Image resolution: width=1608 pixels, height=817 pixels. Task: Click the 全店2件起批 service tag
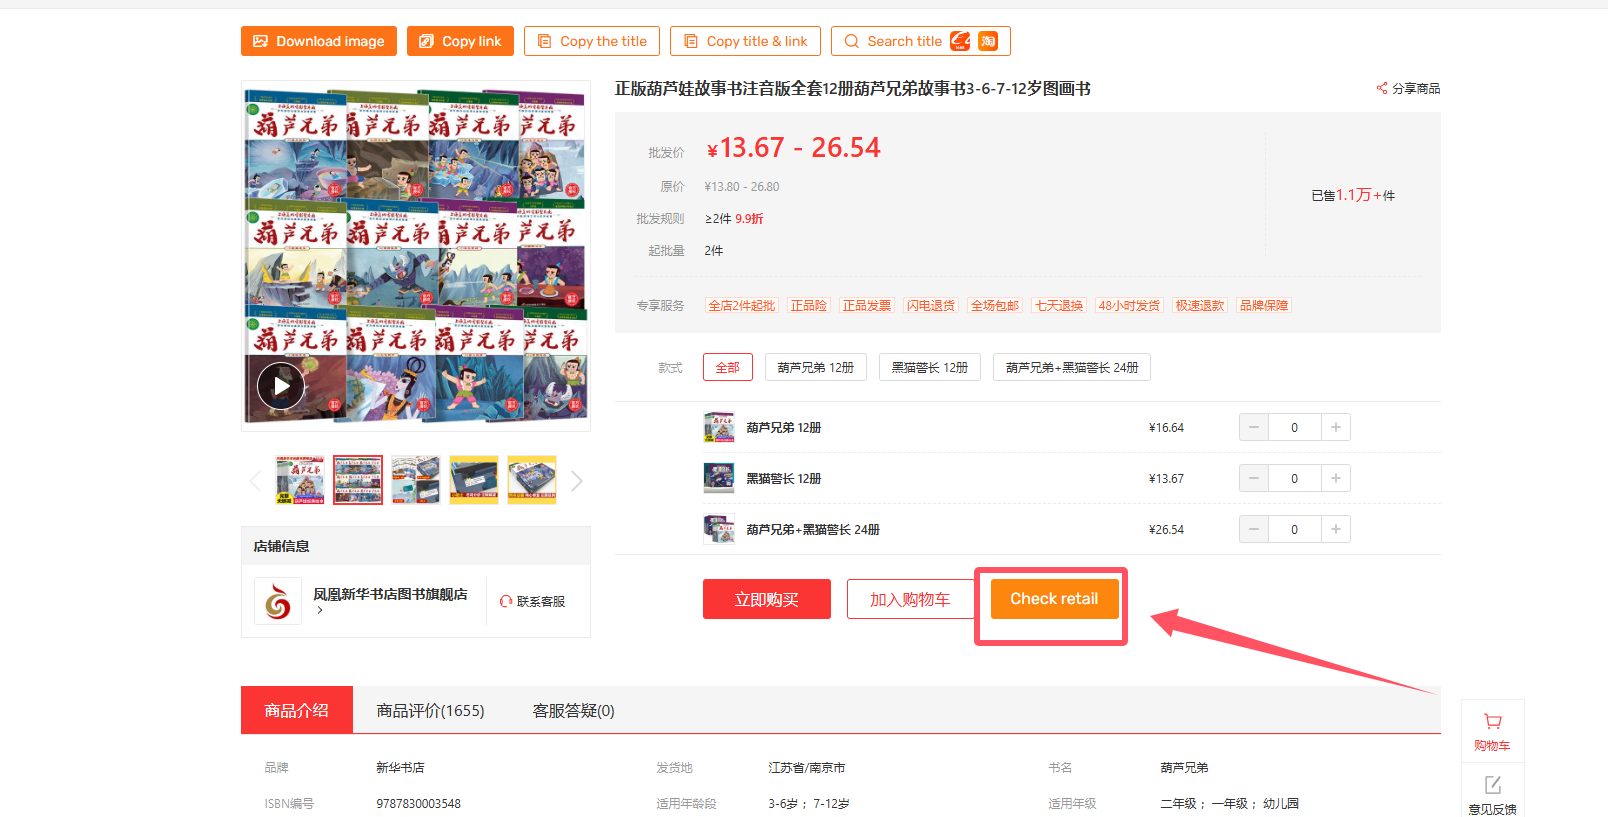click(x=742, y=305)
